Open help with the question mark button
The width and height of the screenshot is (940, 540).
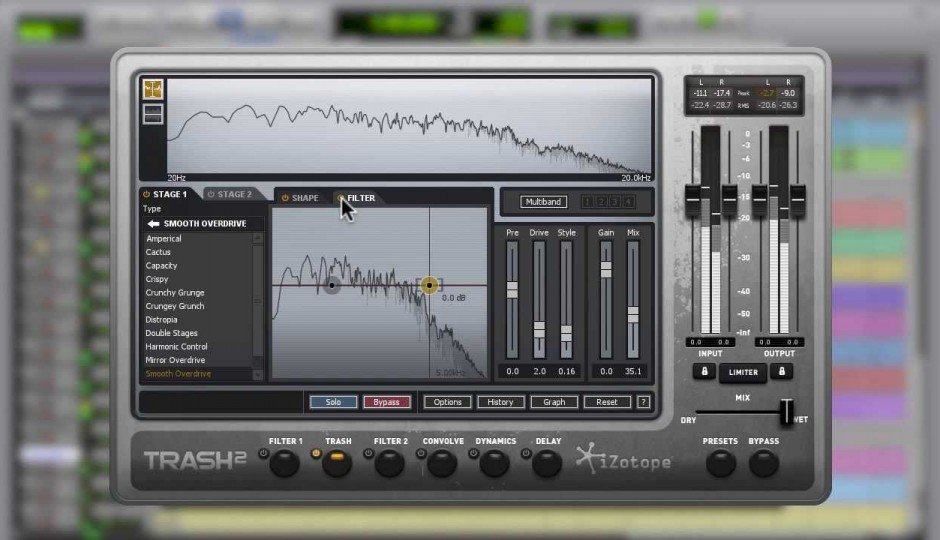coord(643,402)
